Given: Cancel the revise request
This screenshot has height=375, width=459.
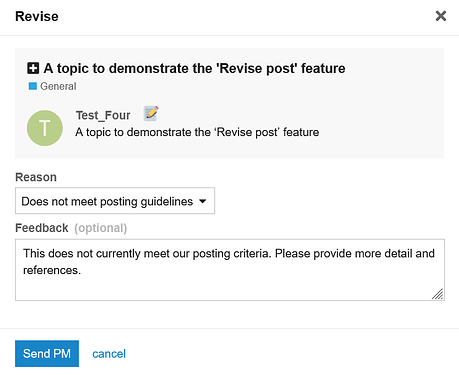Looking at the screenshot, I should click(109, 354).
